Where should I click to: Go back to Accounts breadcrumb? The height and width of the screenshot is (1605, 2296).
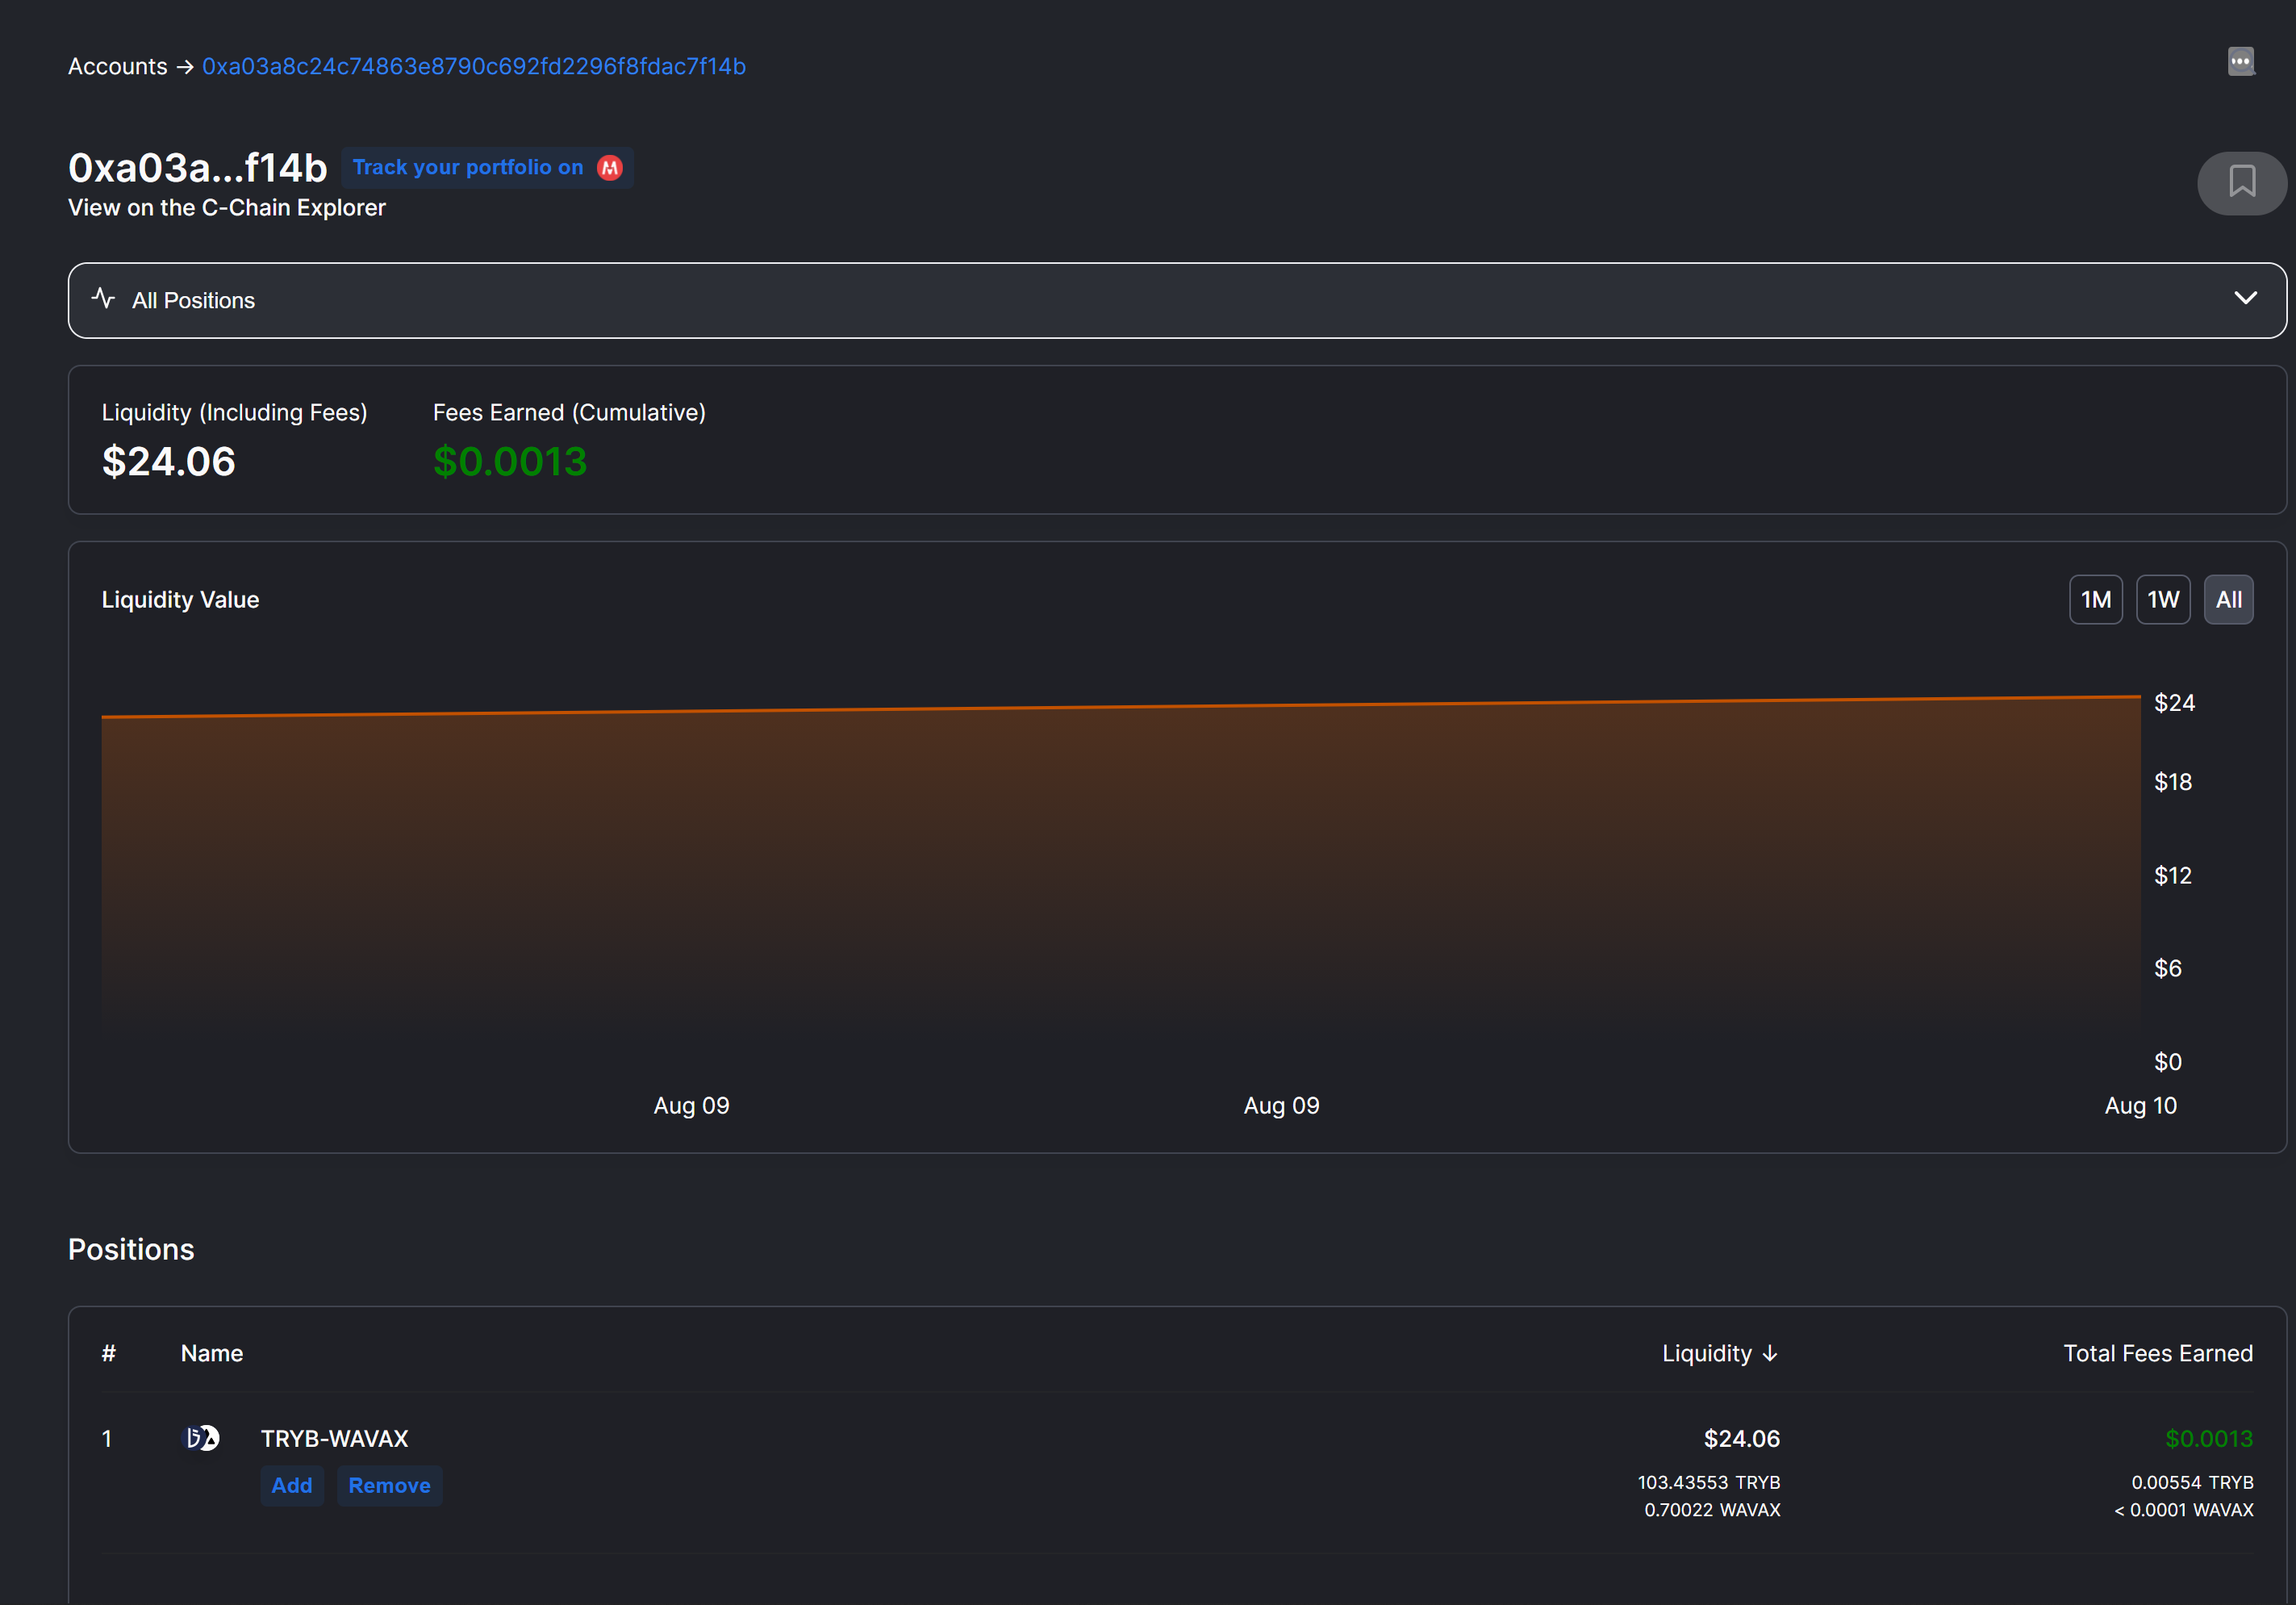tap(118, 66)
